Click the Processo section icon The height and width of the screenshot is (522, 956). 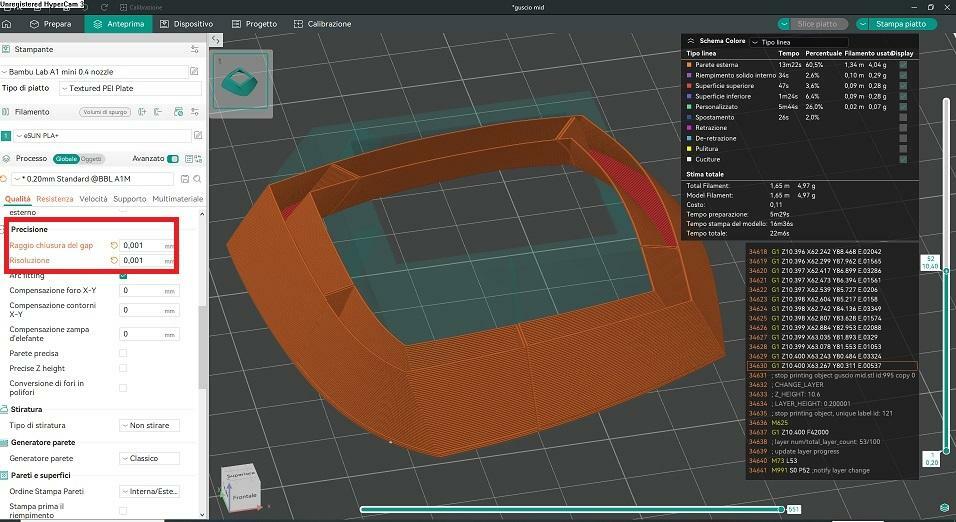(5, 159)
